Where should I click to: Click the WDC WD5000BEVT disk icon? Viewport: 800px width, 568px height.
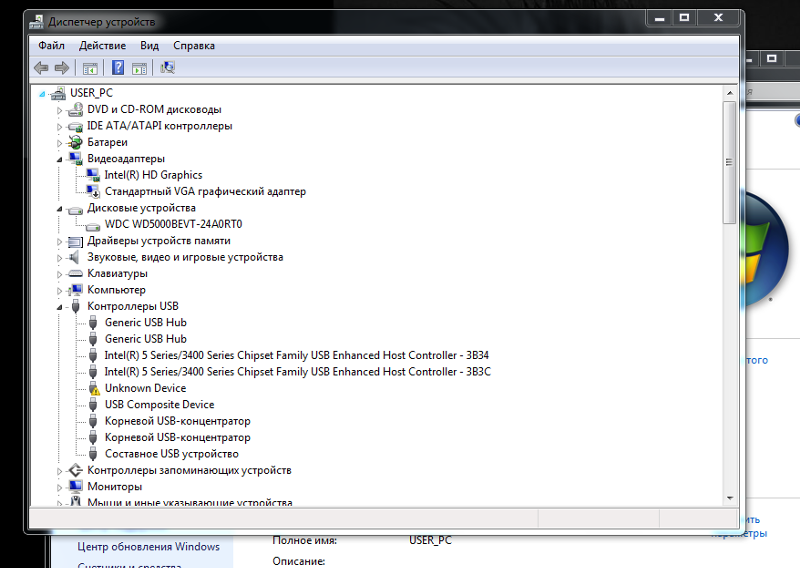tap(93, 225)
